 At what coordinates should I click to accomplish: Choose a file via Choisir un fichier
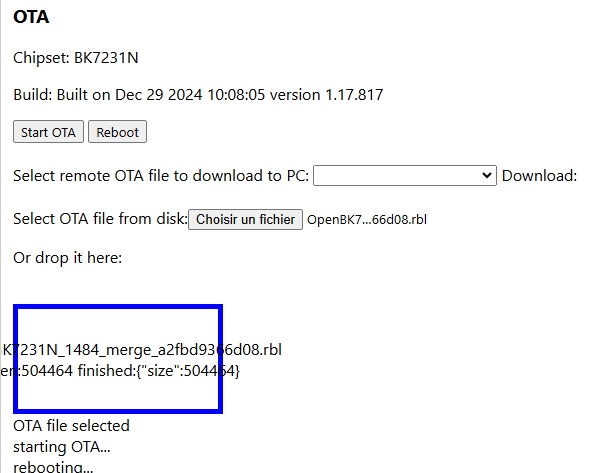click(x=245, y=219)
